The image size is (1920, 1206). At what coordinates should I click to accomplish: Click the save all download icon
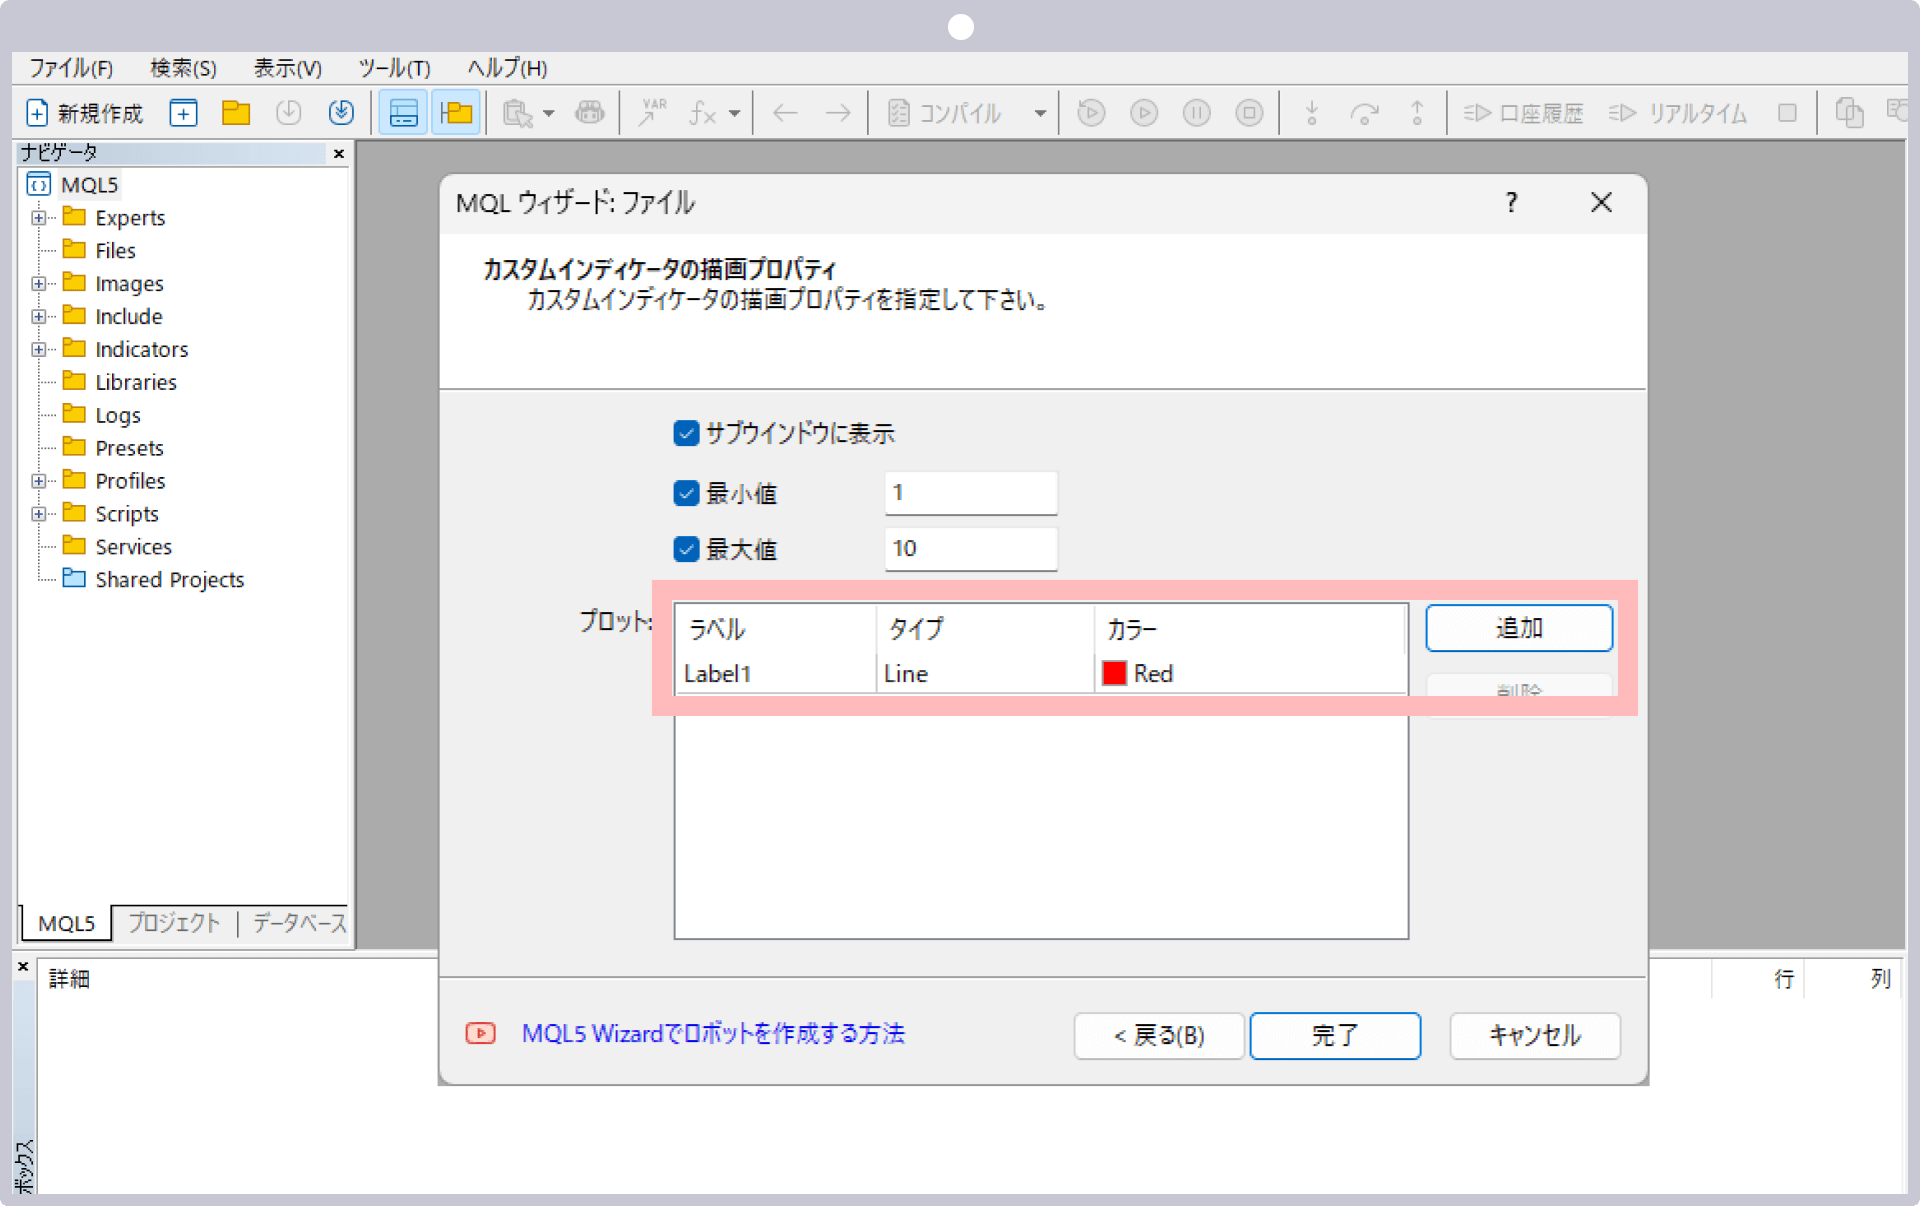coord(341,113)
